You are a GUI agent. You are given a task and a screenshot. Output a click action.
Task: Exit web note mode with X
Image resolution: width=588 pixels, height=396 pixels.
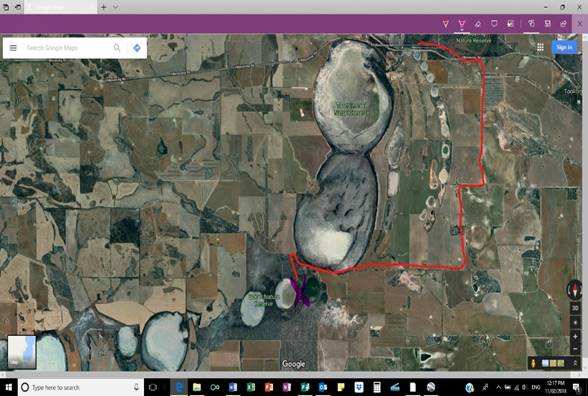[x=580, y=24]
